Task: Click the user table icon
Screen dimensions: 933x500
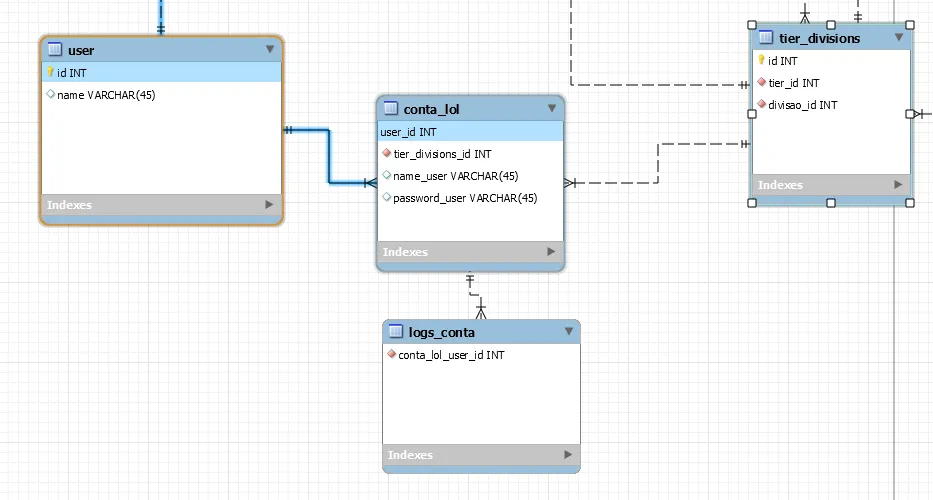Action: 55,49
